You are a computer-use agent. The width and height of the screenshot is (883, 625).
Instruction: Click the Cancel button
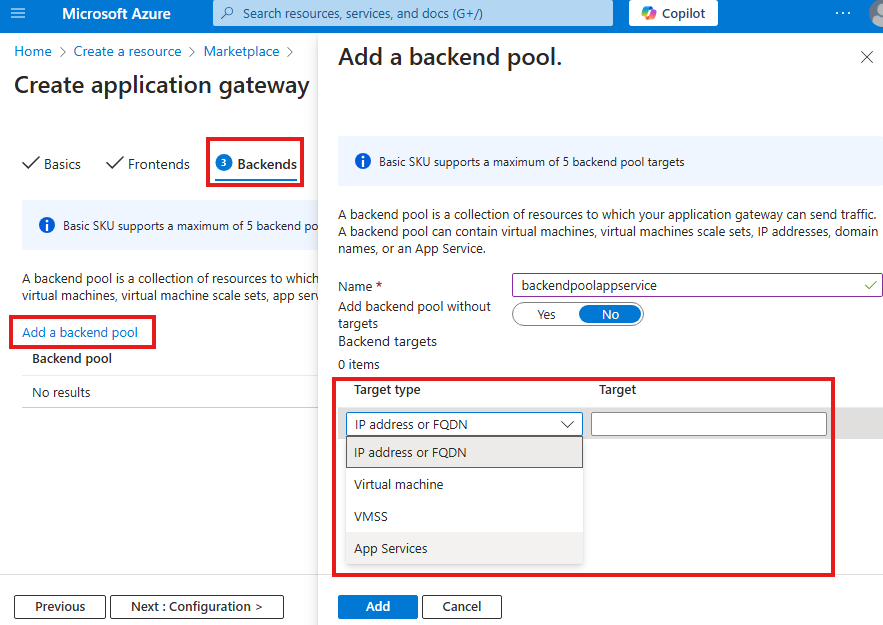tap(462, 606)
